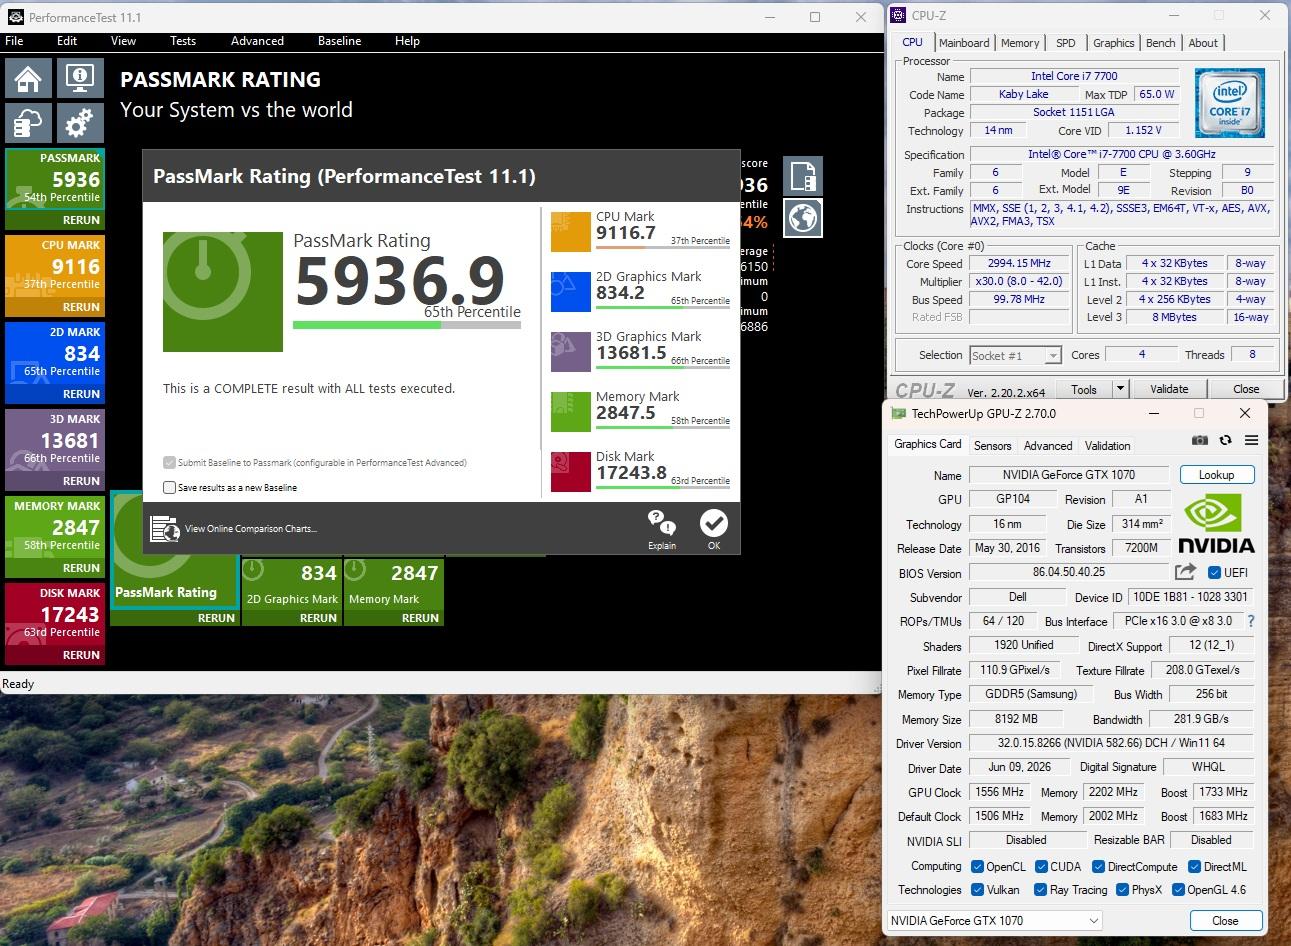1291x946 pixels.
Task: Click the save results document icon
Action: (803, 176)
